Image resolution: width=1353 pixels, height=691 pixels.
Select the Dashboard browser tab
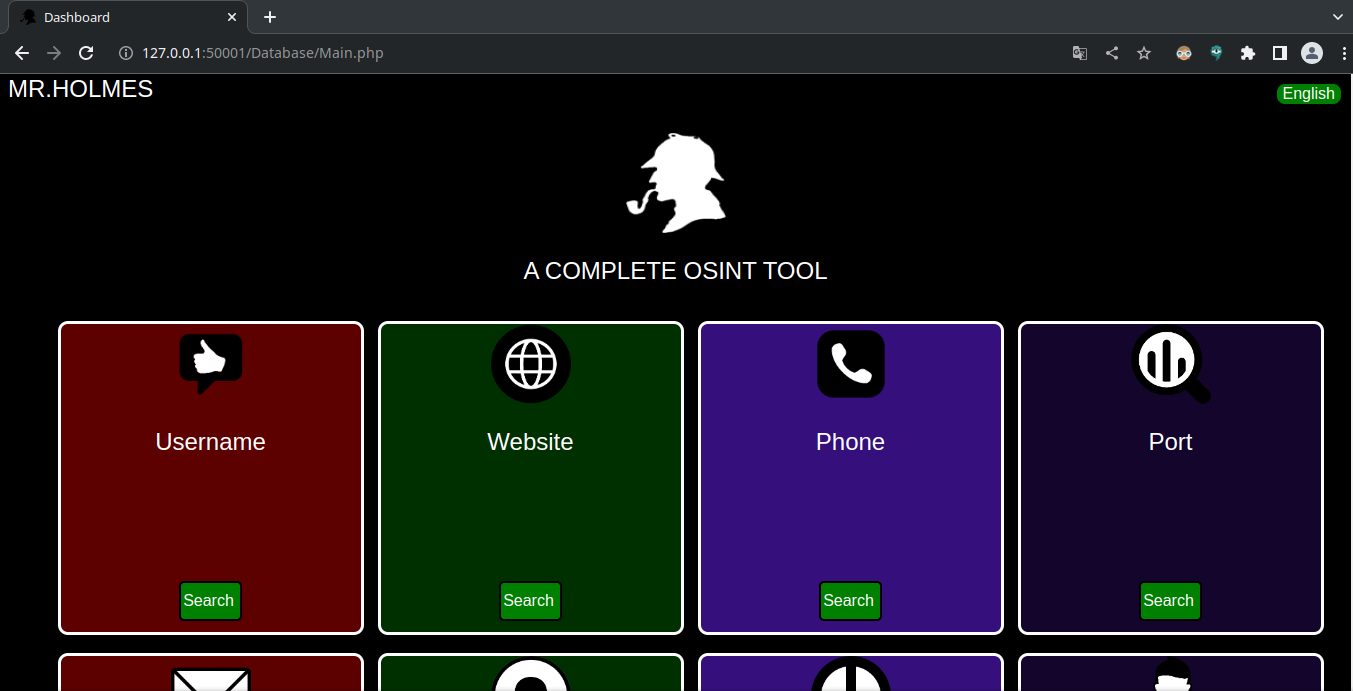(x=120, y=16)
